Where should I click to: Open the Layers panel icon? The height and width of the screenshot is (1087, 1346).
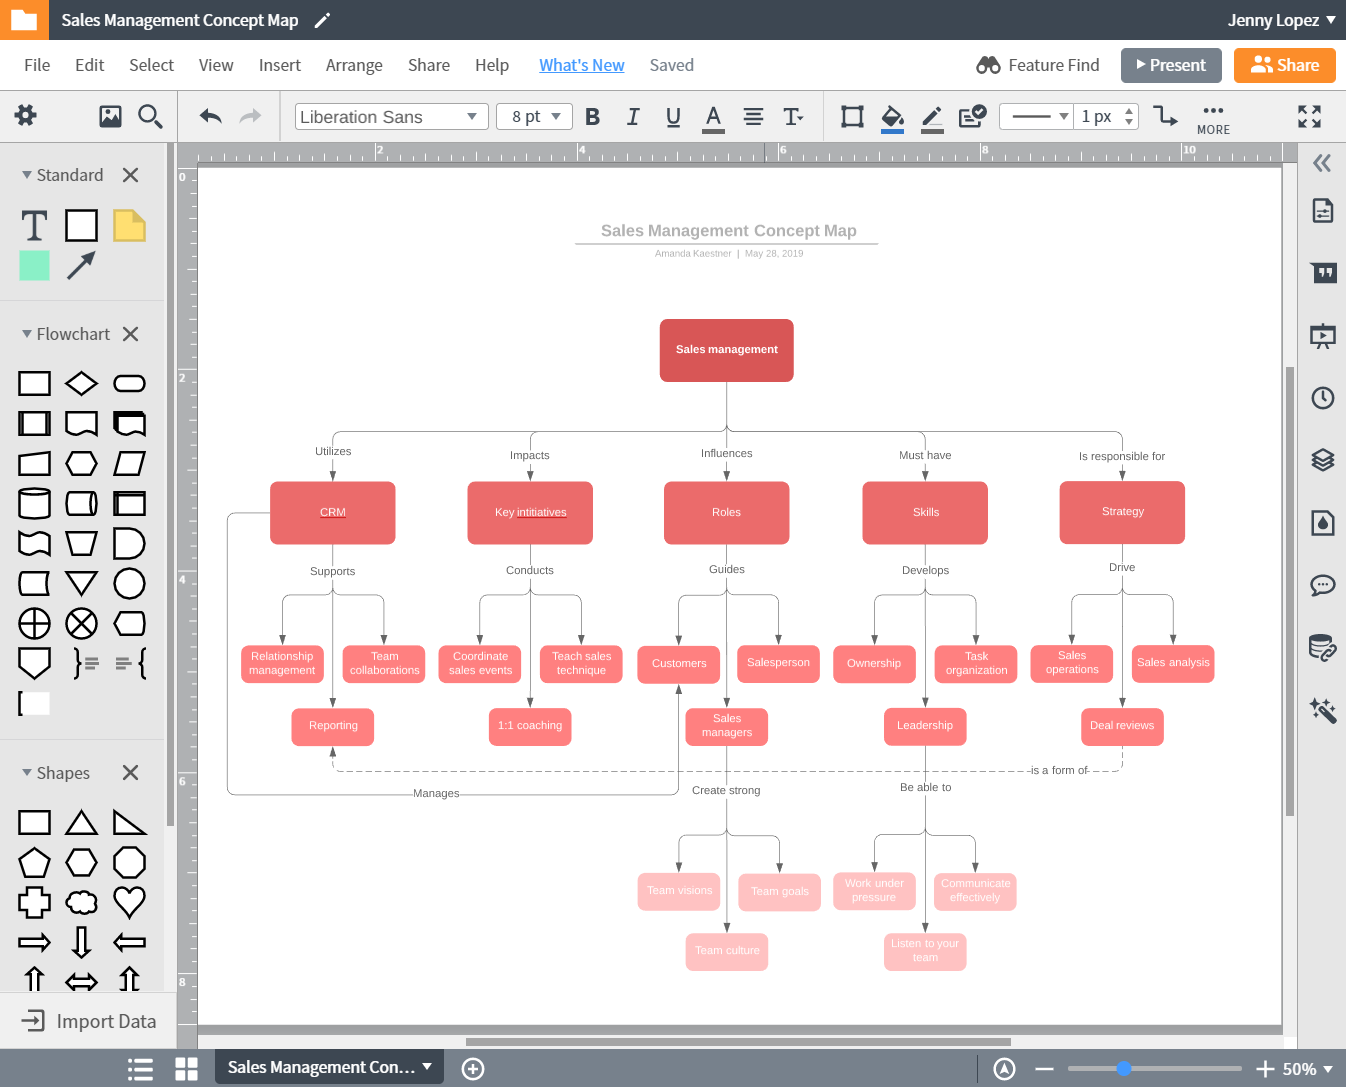coord(1322,460)
